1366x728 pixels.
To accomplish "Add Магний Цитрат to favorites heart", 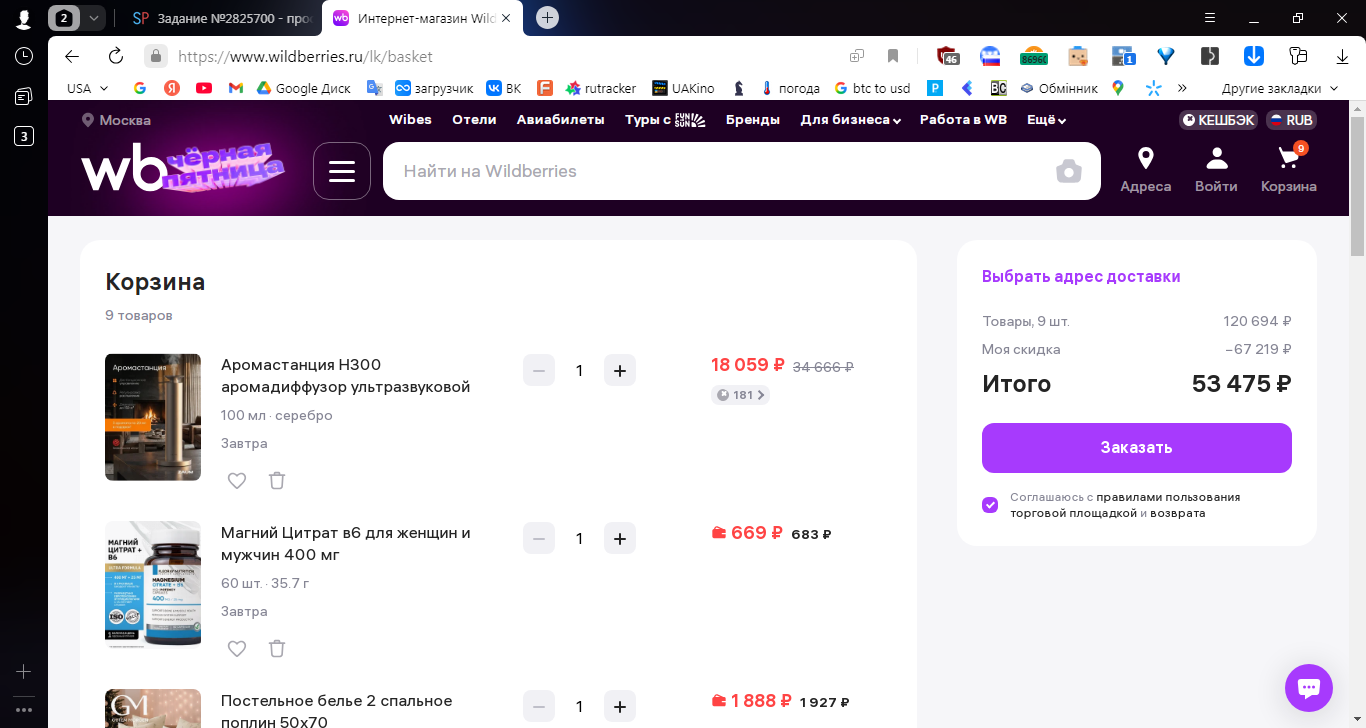I will click(x=237, y=649).
